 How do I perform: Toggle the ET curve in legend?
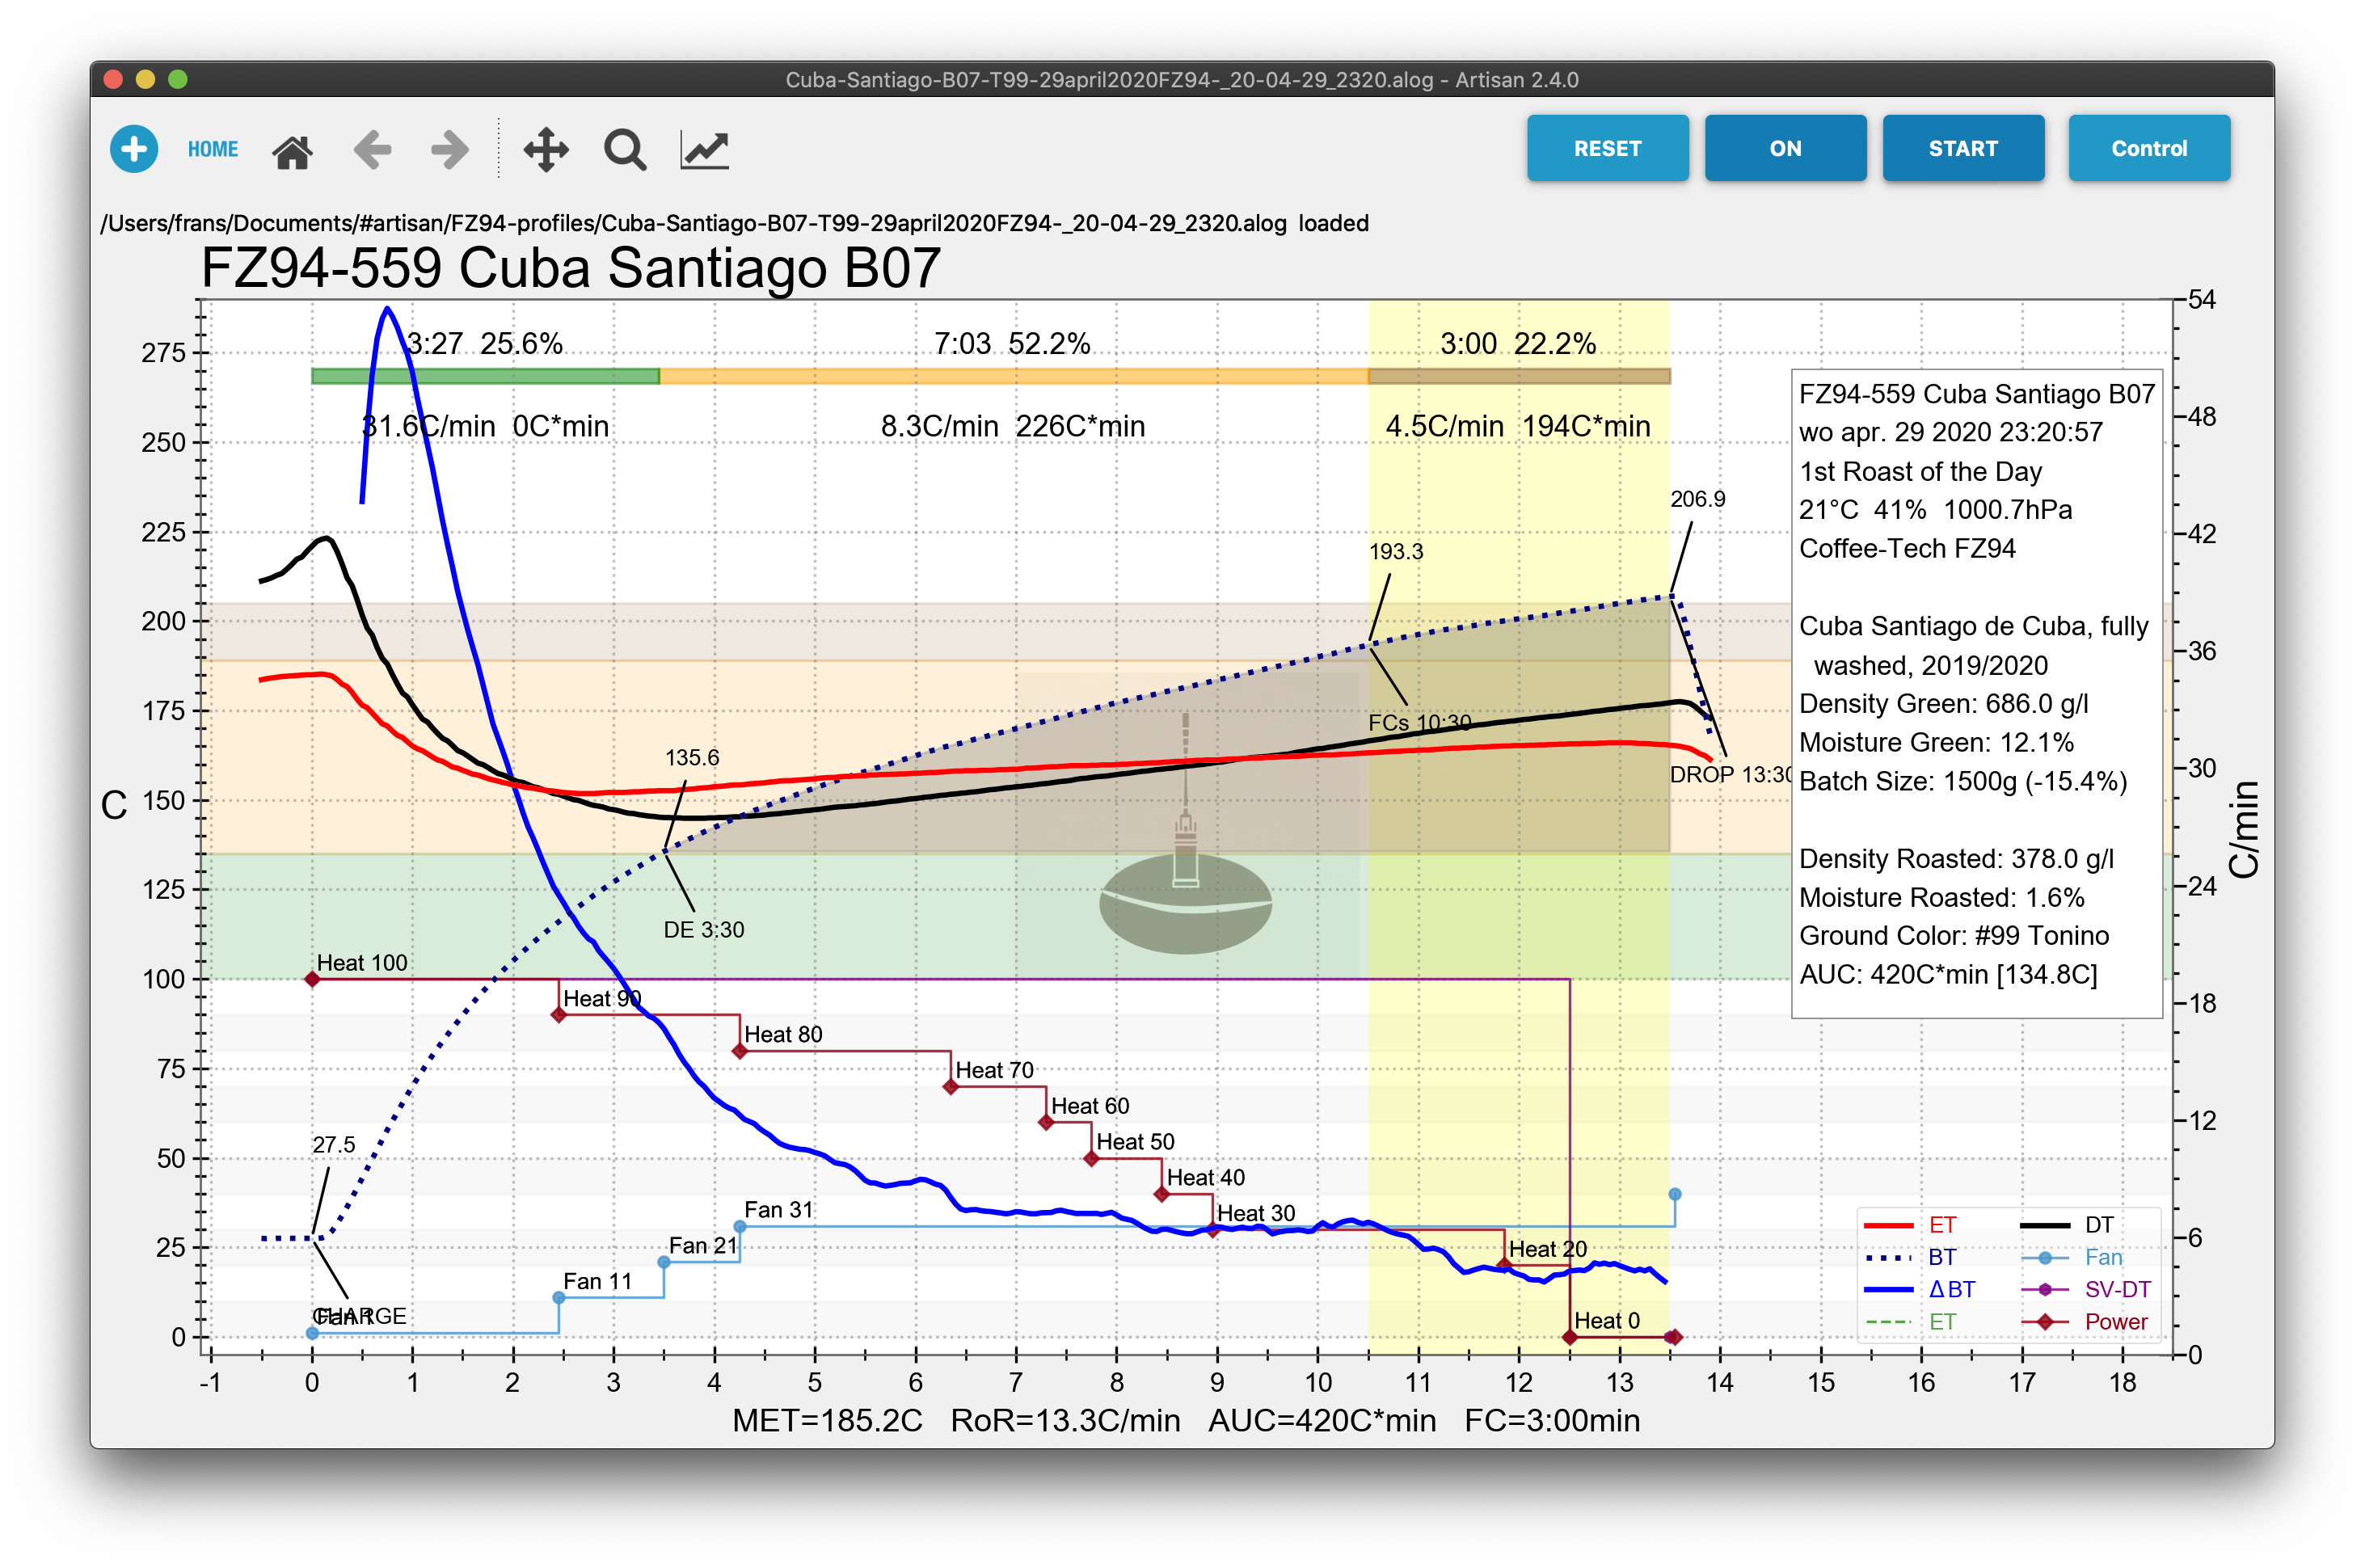tap(1909, 1225)
